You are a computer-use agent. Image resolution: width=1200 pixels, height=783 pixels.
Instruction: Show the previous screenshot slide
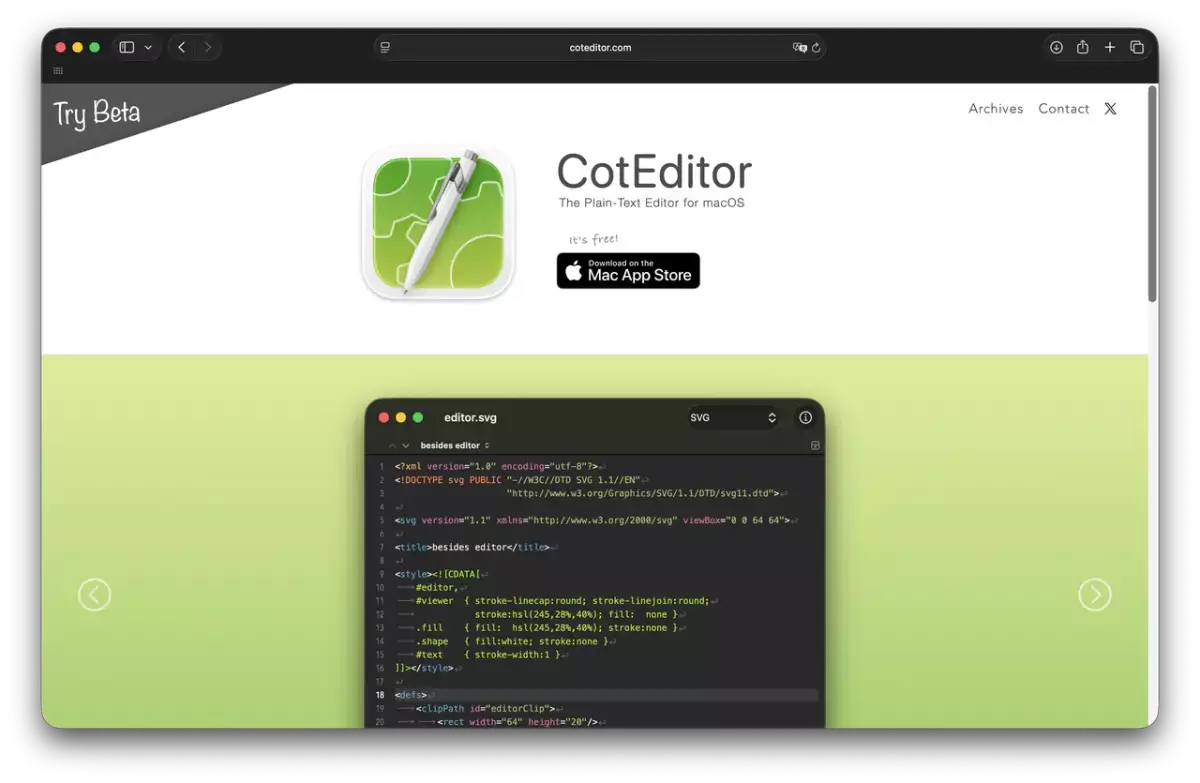tap(94, 595)
